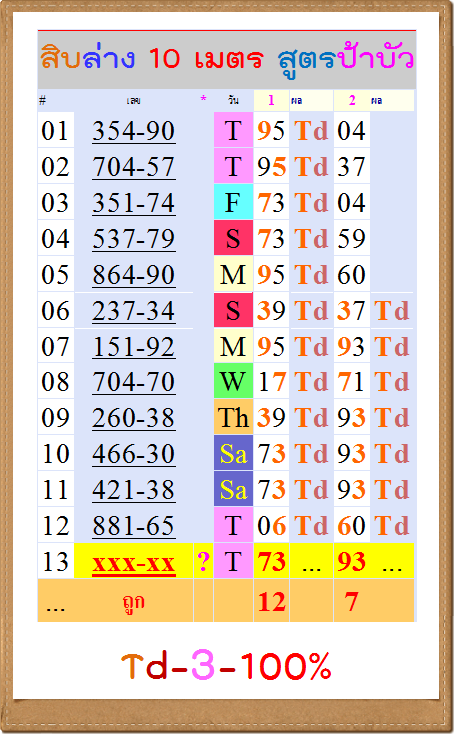Select the red total 12 in bottom row
This screenshot has width=454, height=734.
pyautogui.click(x=271, y=602)
